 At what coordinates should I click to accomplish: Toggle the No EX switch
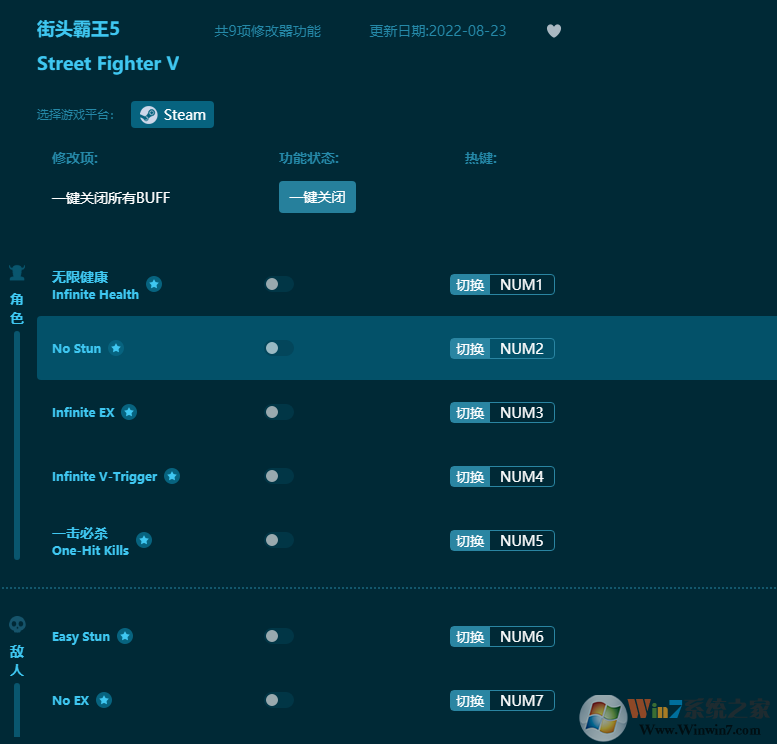pos(279,700)
